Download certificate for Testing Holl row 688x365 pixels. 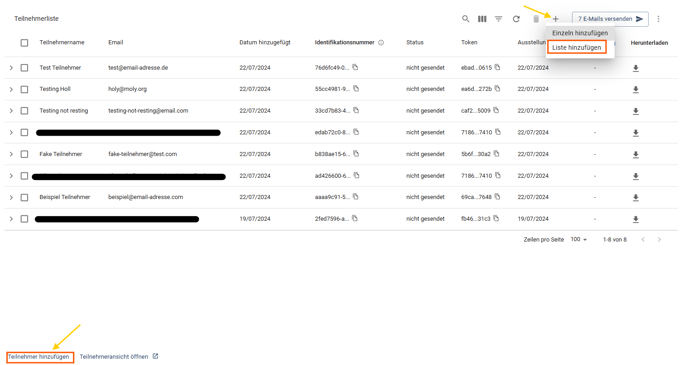coord(635,90)
